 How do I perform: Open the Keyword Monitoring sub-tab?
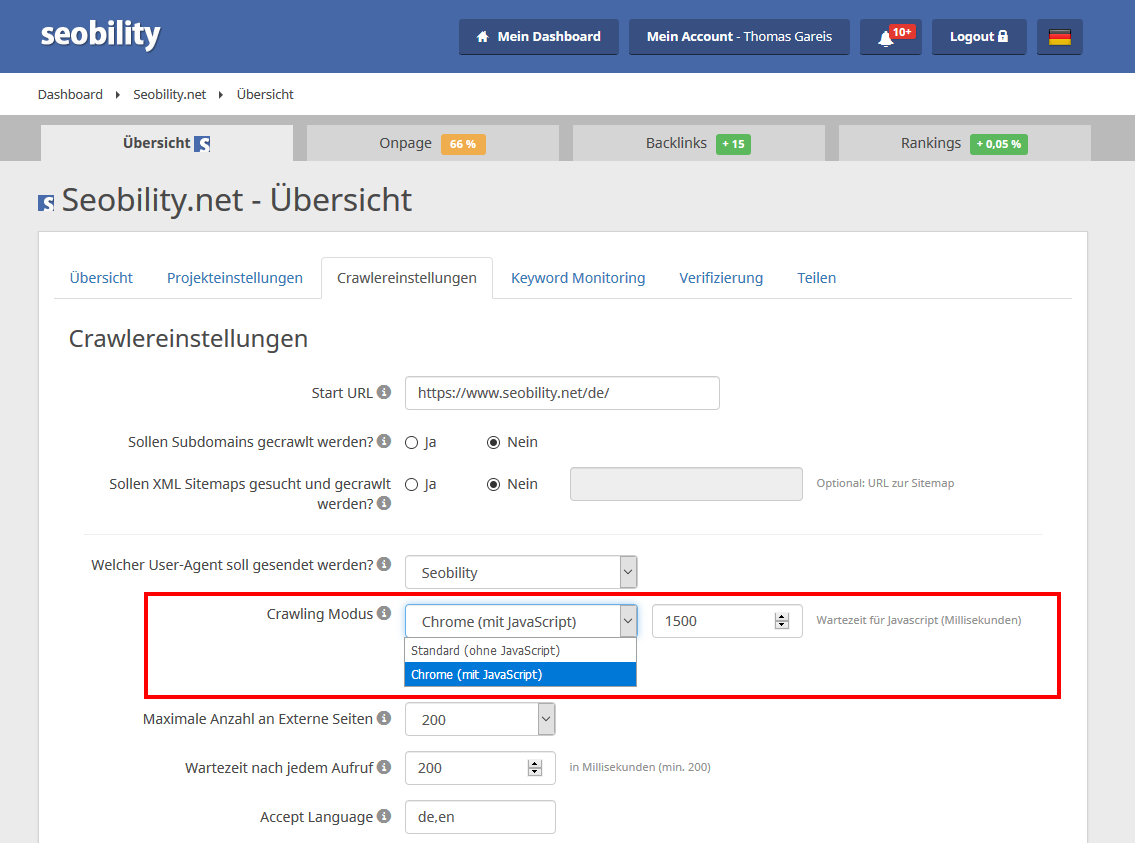[x=578, y=278]
